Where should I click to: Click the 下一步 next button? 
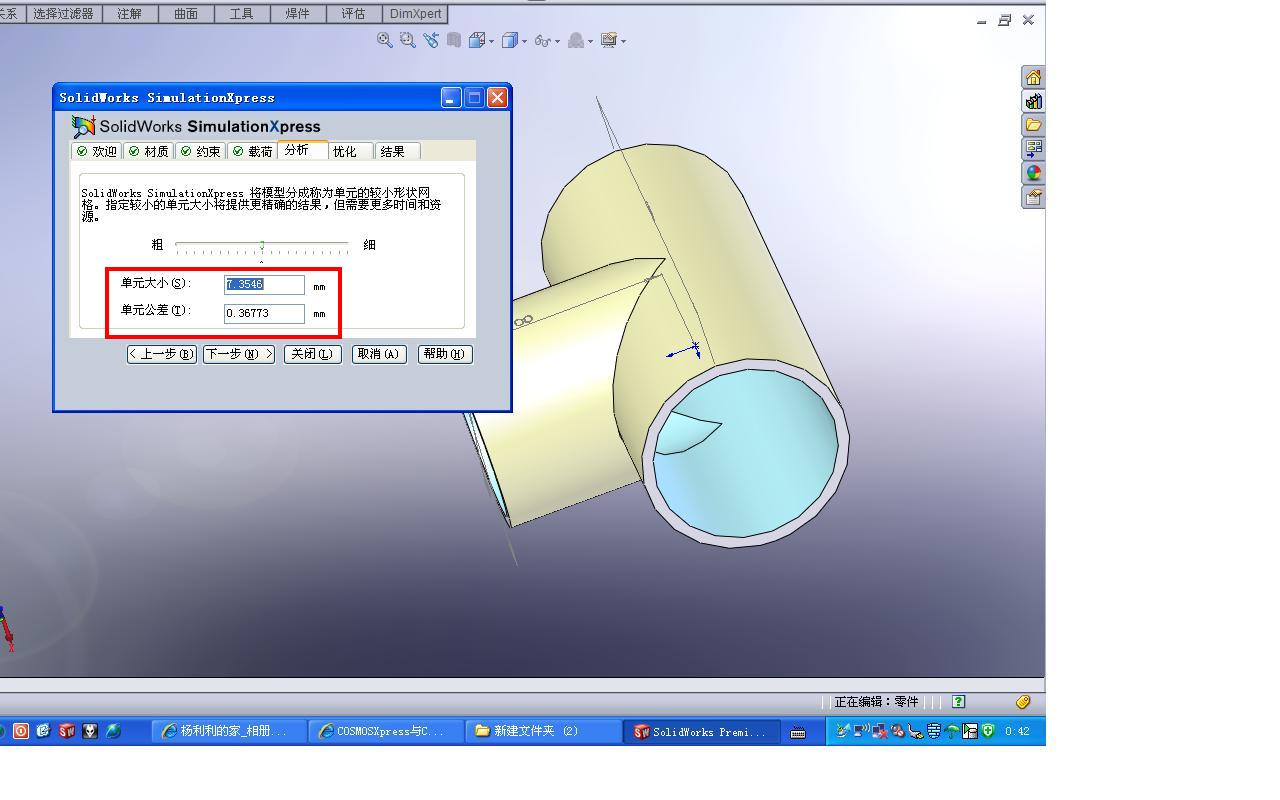point(239,354)
